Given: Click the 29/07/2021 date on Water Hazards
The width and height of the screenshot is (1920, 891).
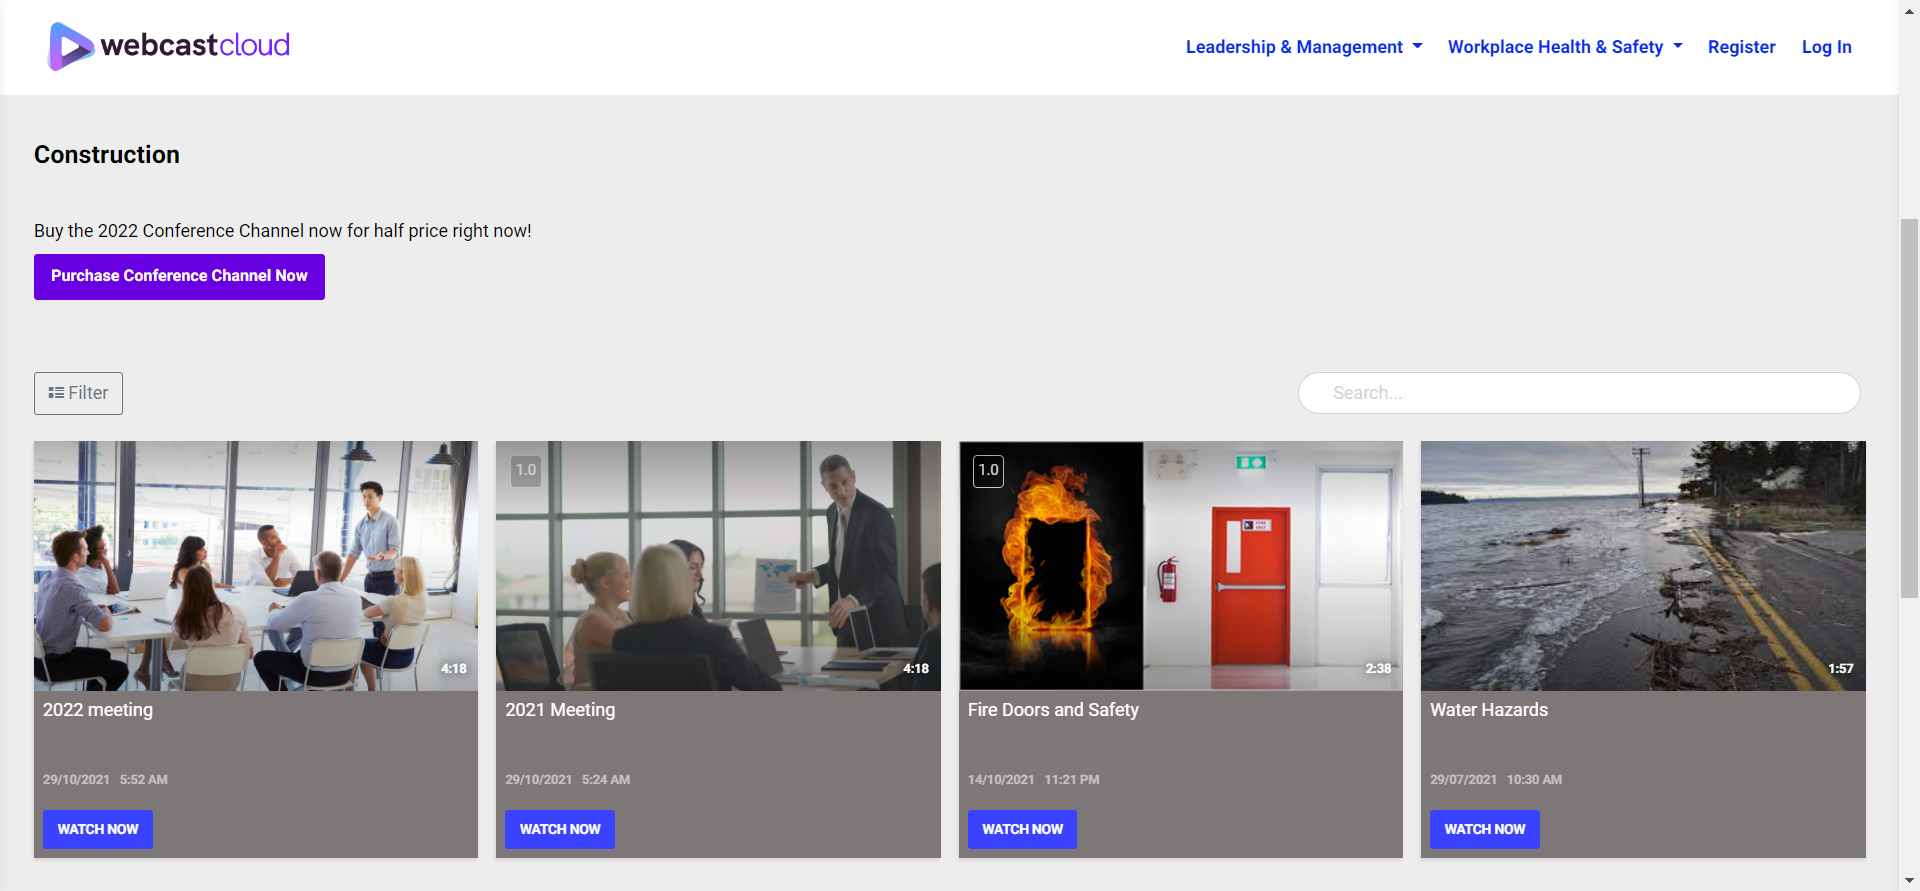Looking at the screenshot, I should [1463, 780].
